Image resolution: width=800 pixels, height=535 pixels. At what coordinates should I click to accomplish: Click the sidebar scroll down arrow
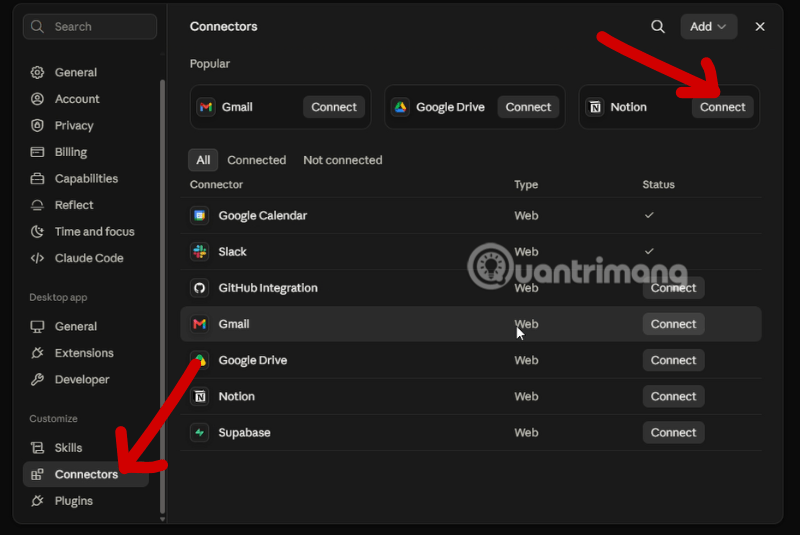162,519
